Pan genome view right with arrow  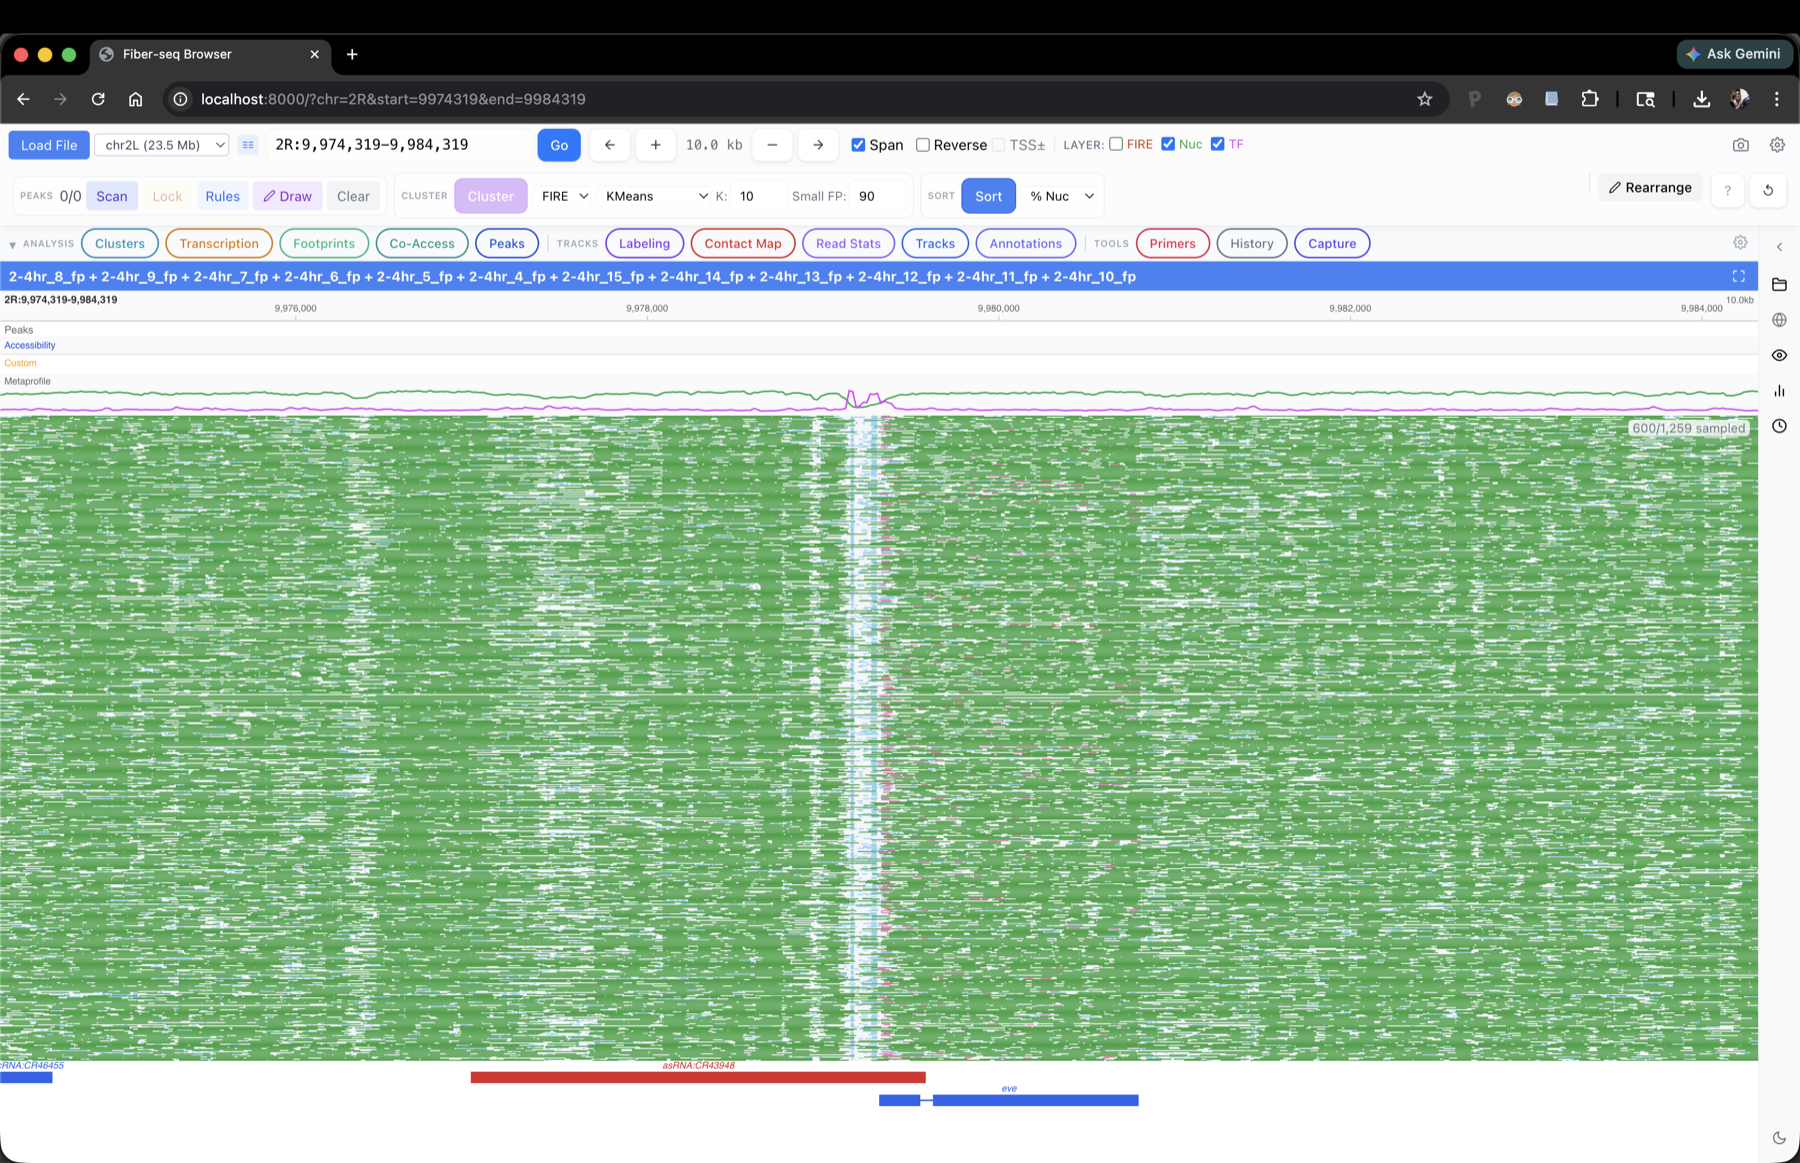click(x=818, y=145)
